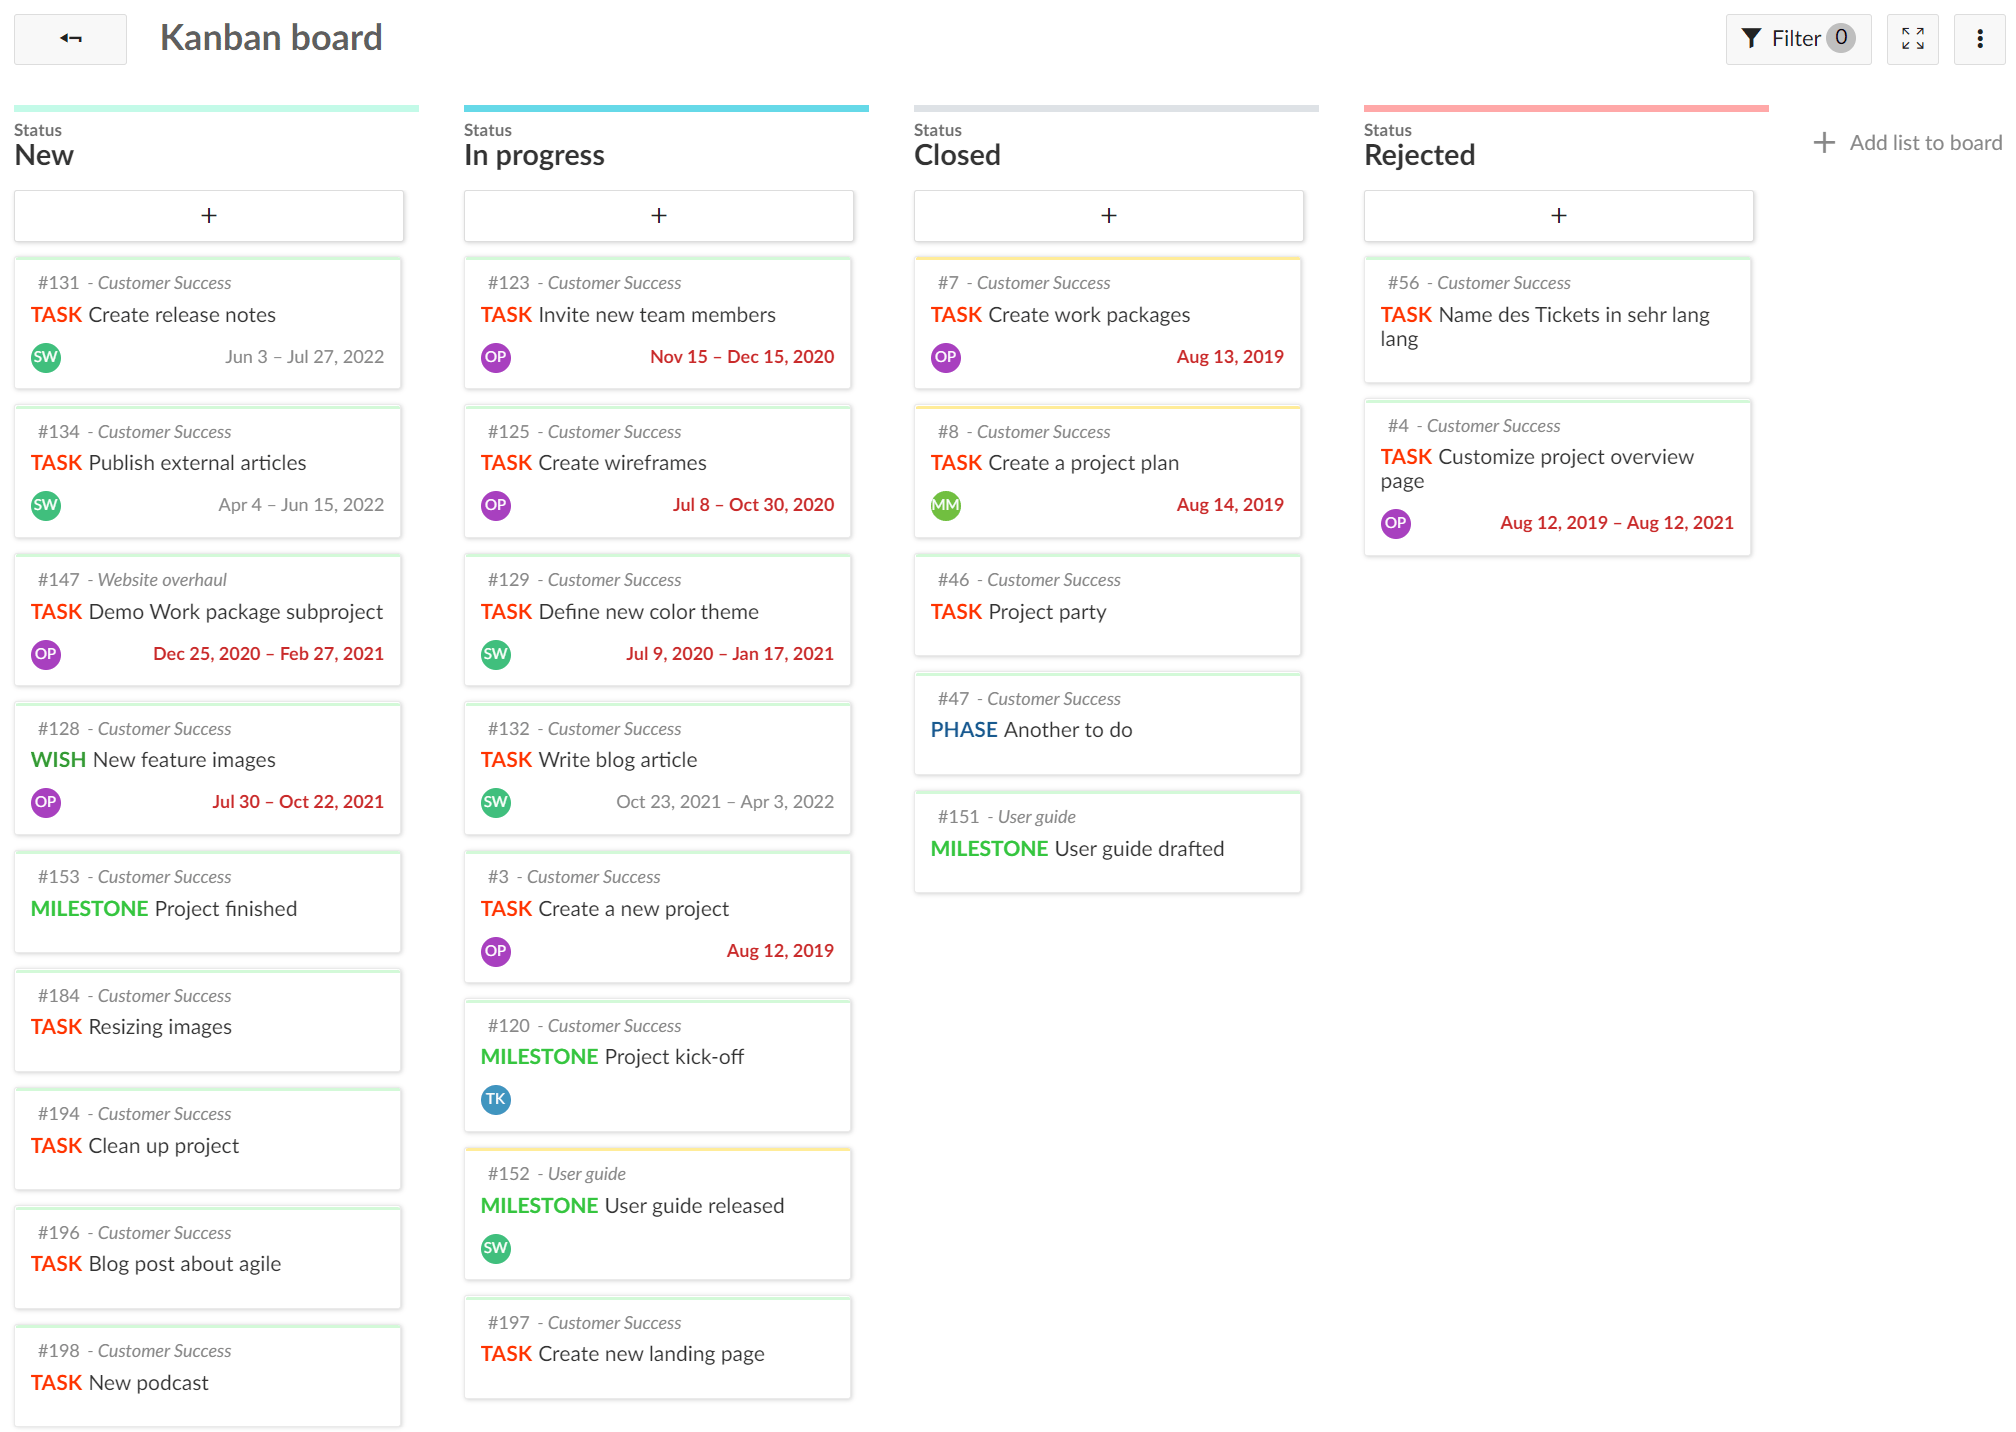
Task: Click the plus icon beside Add list to board
Action: pos(1825,142)
